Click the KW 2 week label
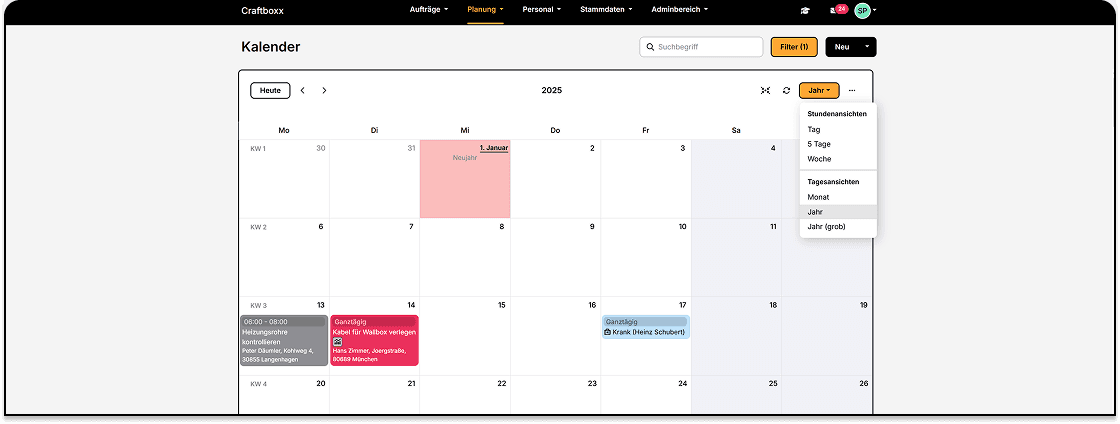This screenshot has width=1120, height=424. 258,227
